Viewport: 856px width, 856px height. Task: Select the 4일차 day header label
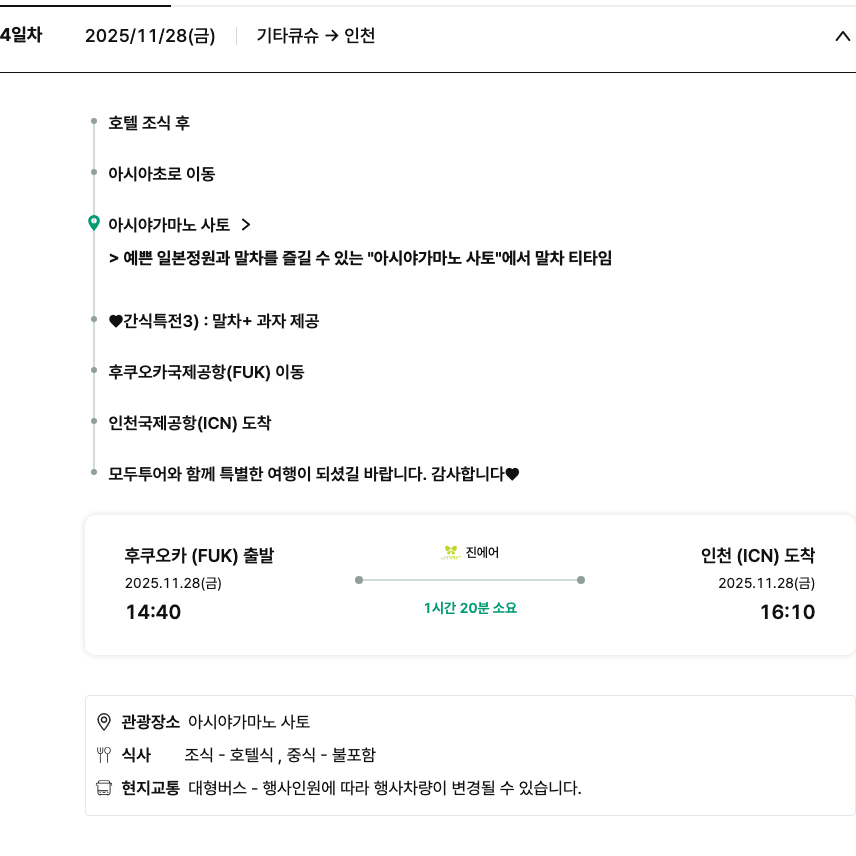point(21,36)
